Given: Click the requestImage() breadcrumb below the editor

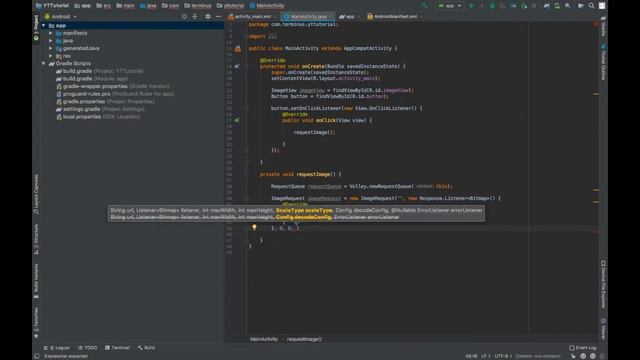Looking at the screenshot, I should pos(304,339).
